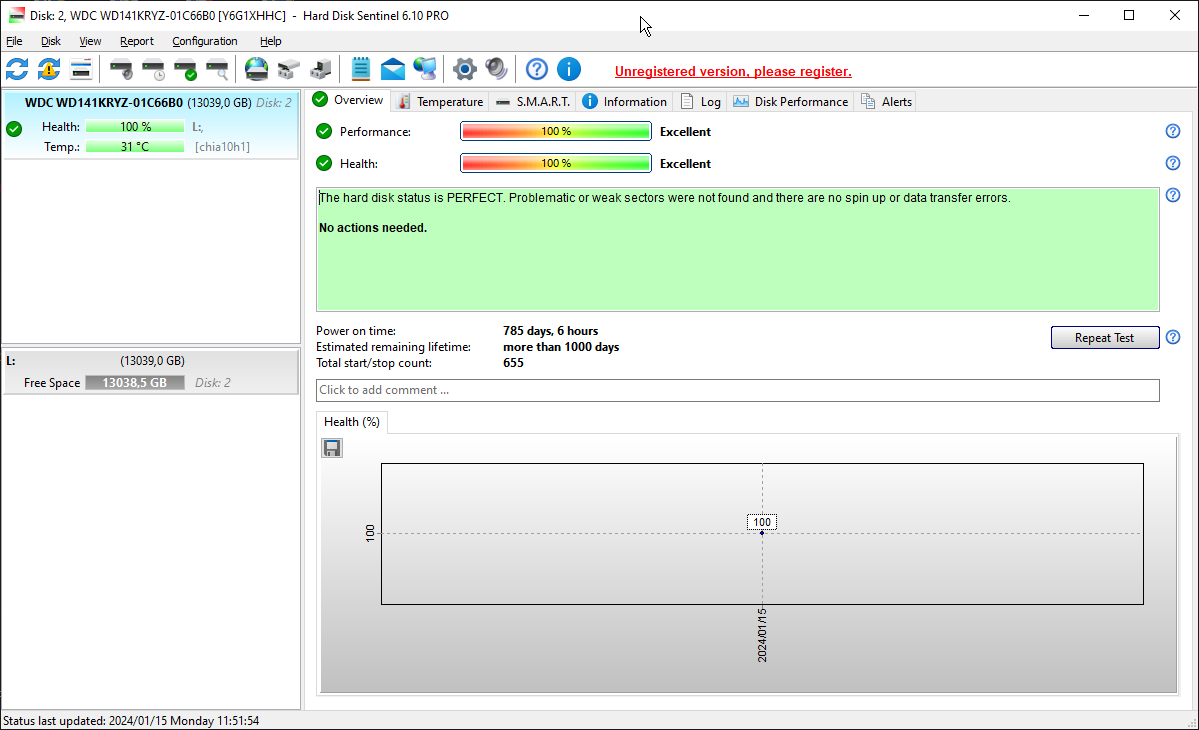This screenshot has height=730, width=1199.
Task: Click the 'more than 1000 days' lifetime value
Action: pyautogui.click(x=561, y=347)
